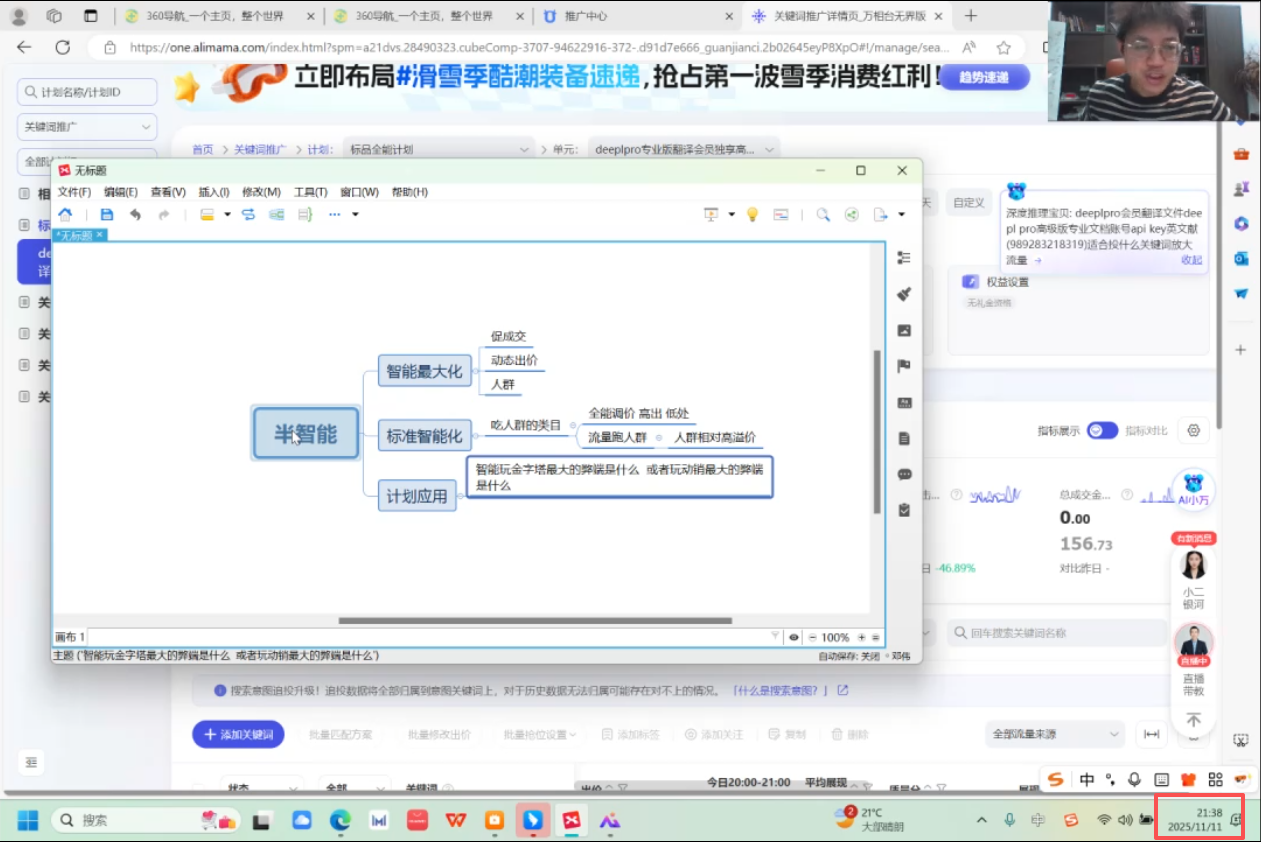The image size is (1261, 842).
Task: Open the comments bubble panel in sidebar
Action: 904,474
